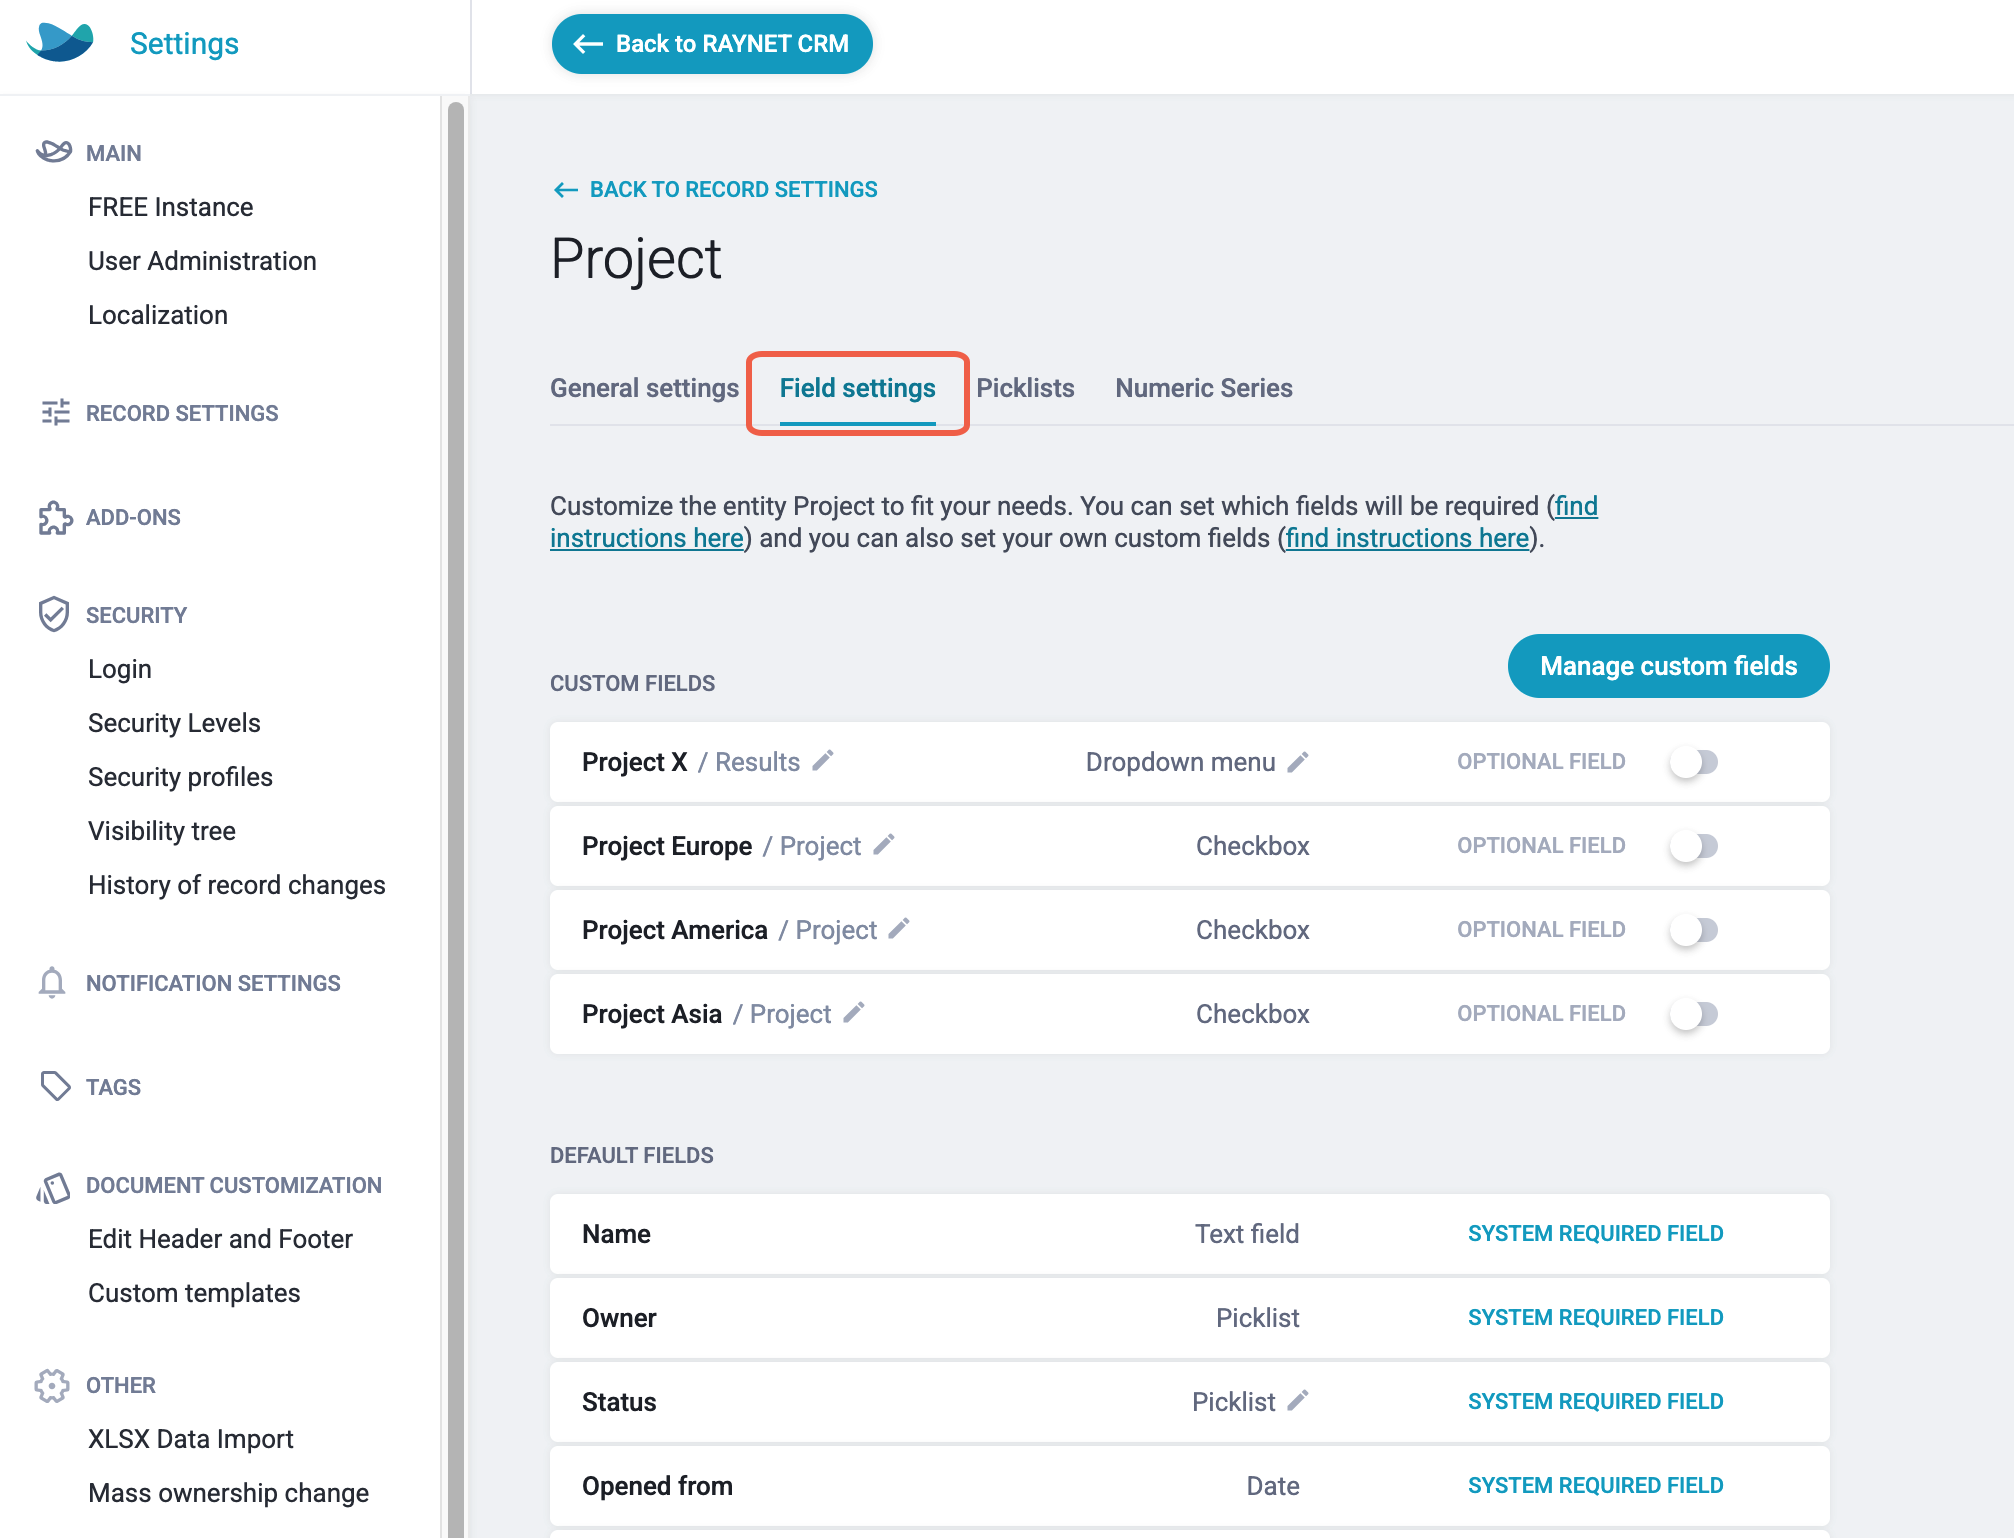
Task: Click the Tags label icon
Action: (x=54, y=1086)
